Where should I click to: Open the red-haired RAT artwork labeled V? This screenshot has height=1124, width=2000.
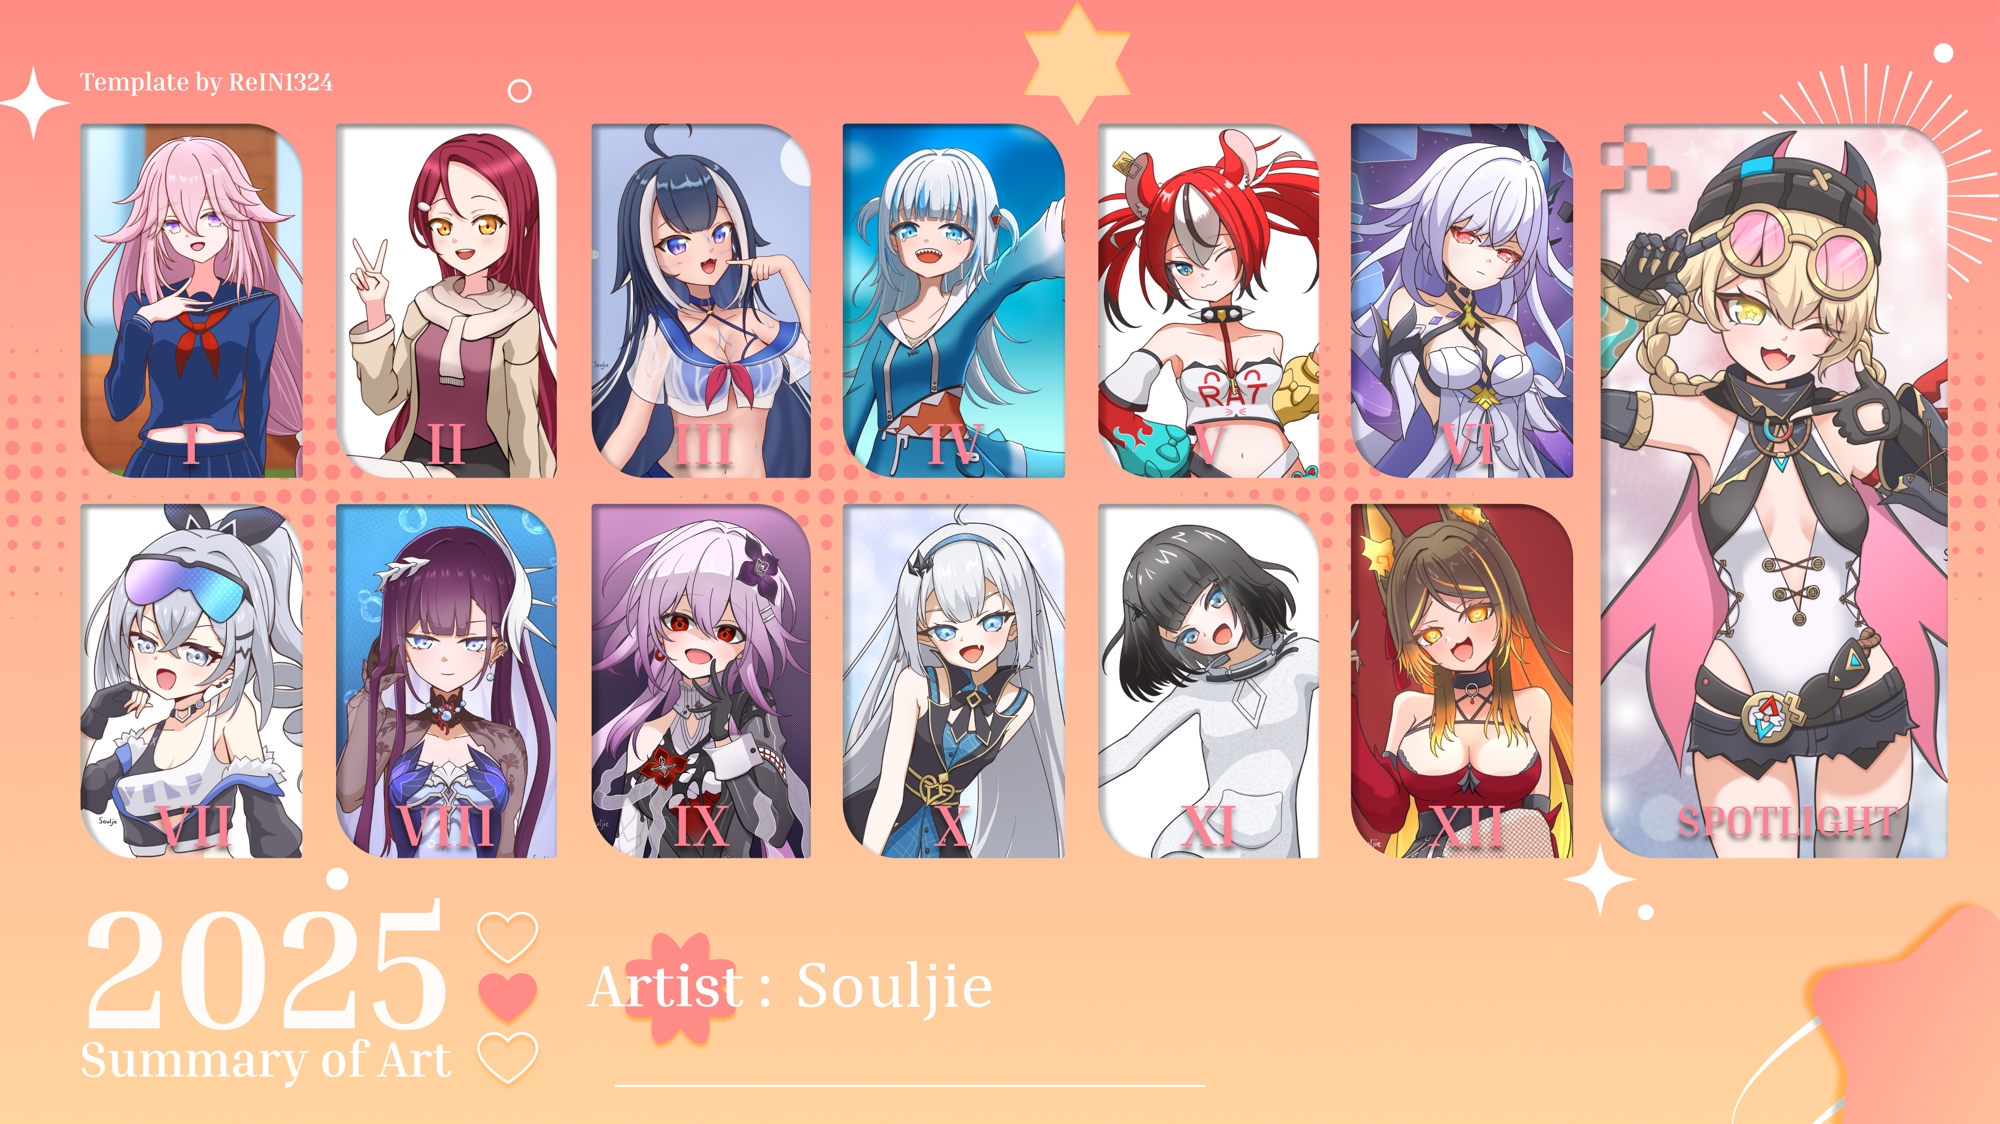(1208, 300)
